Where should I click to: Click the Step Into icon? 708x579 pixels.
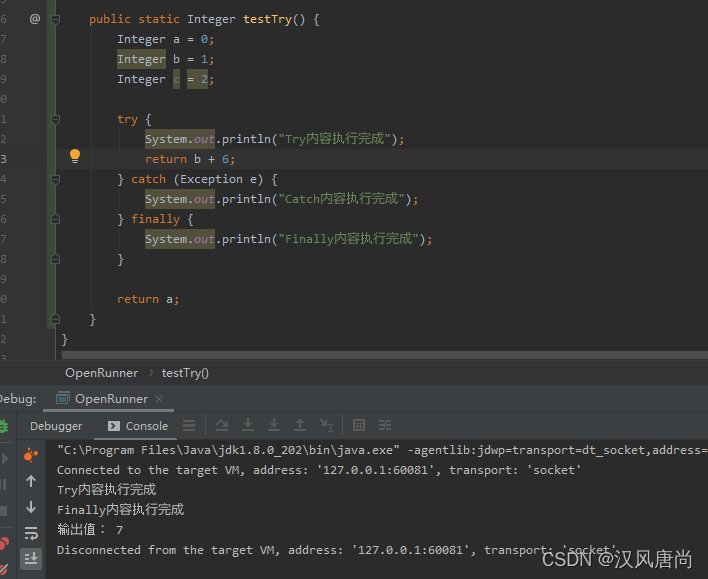point(248,425)
